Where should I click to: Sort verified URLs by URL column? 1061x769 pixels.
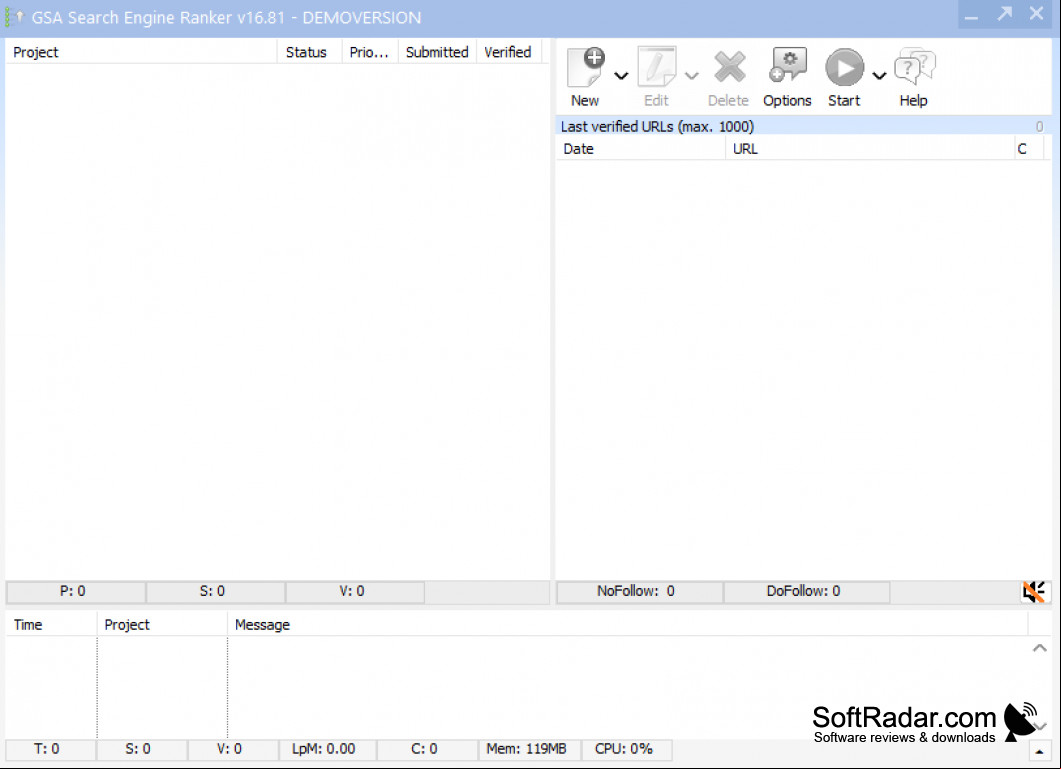(x=870, y=149)
